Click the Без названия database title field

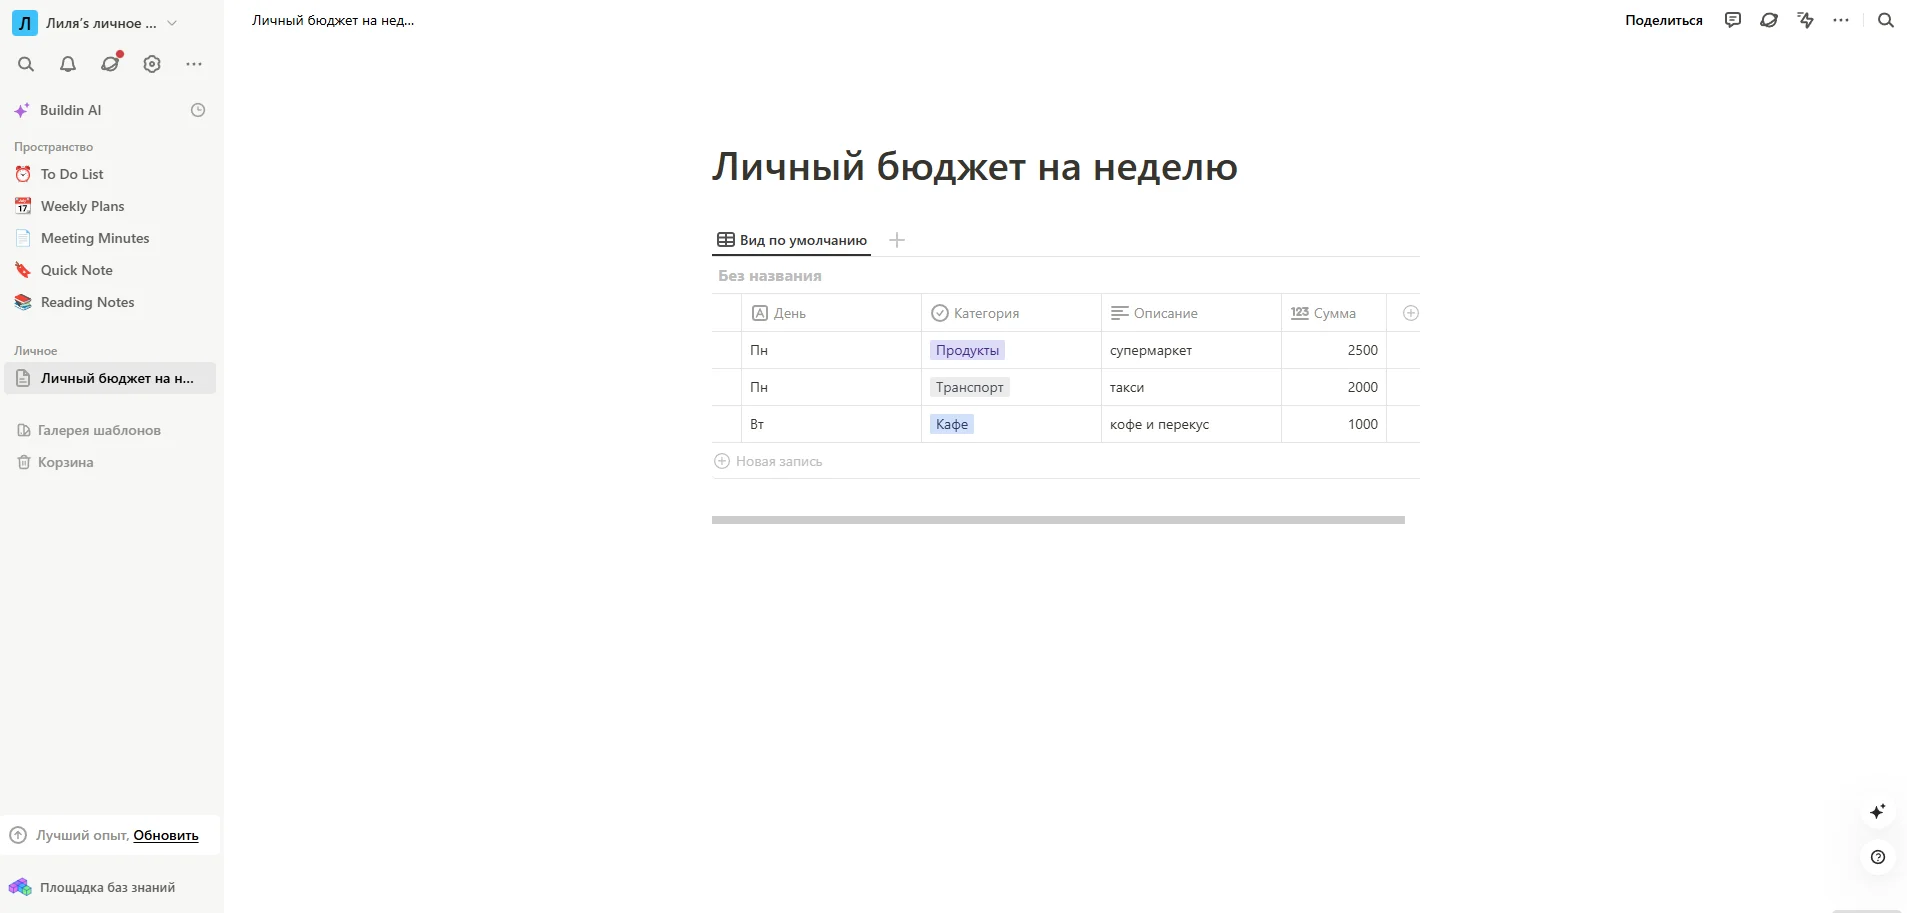tap(770, 276)
